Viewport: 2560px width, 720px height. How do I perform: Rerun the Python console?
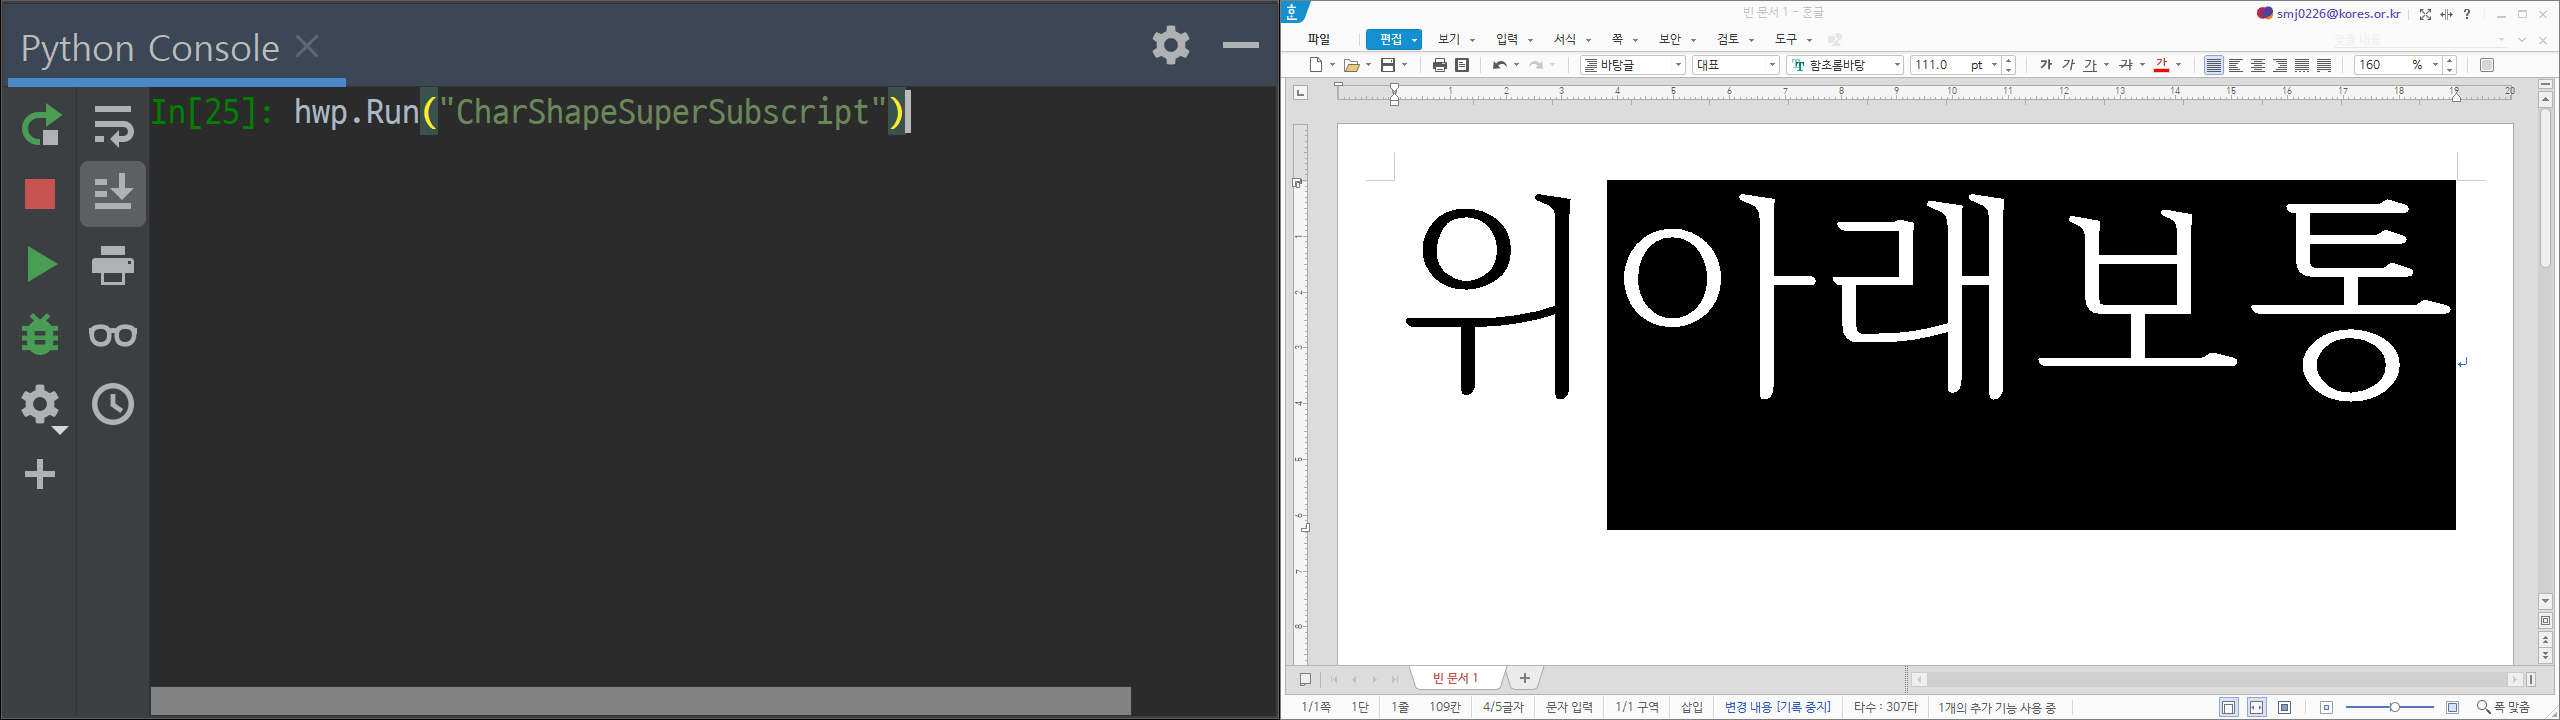pyautogui.click(x=41, y=125)
